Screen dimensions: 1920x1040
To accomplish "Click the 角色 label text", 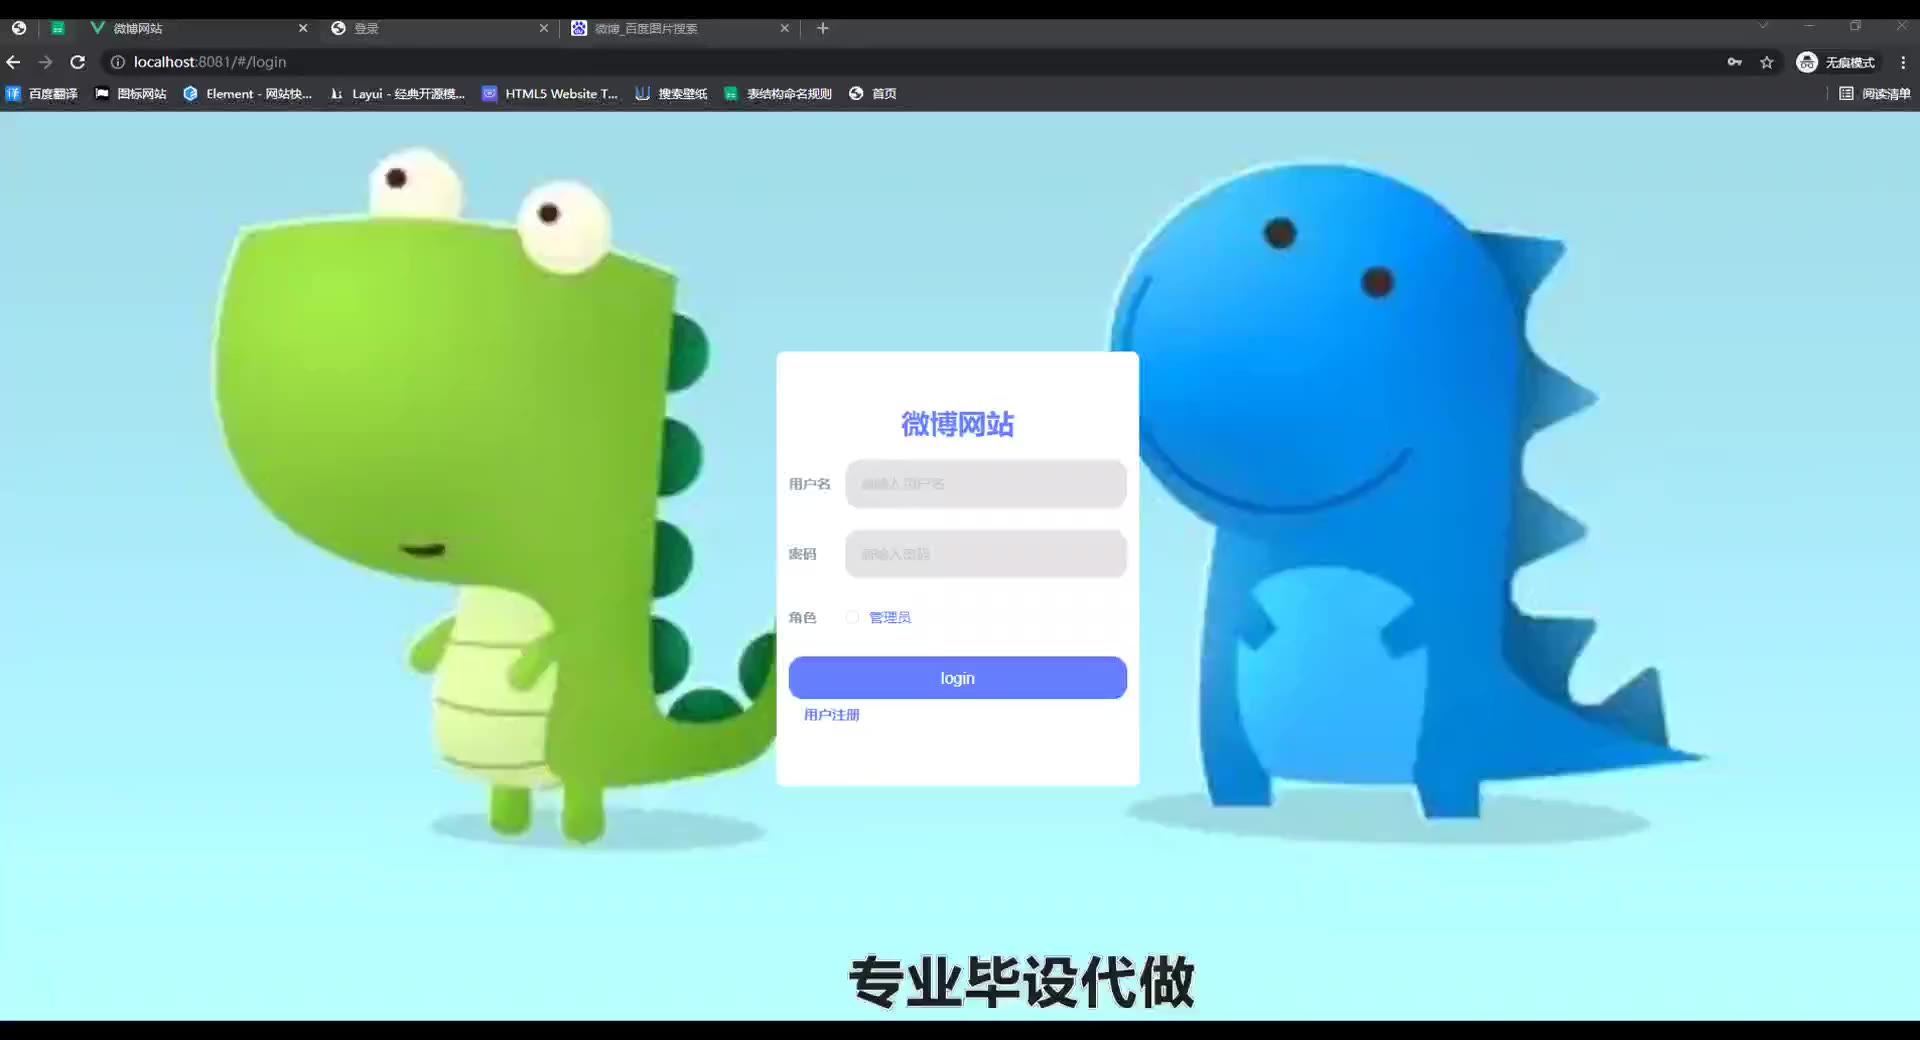I will tap(802, 618).
